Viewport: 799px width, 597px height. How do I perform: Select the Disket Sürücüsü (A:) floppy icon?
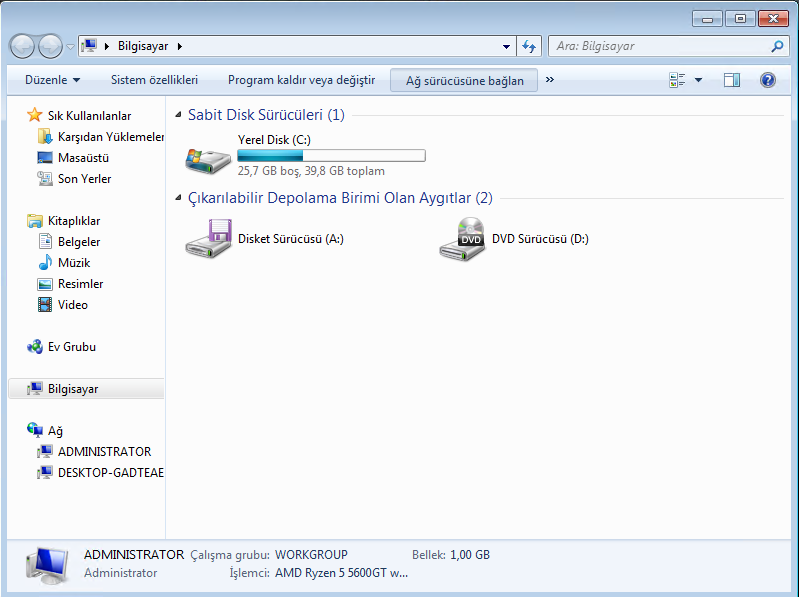(x=208, y=238)
